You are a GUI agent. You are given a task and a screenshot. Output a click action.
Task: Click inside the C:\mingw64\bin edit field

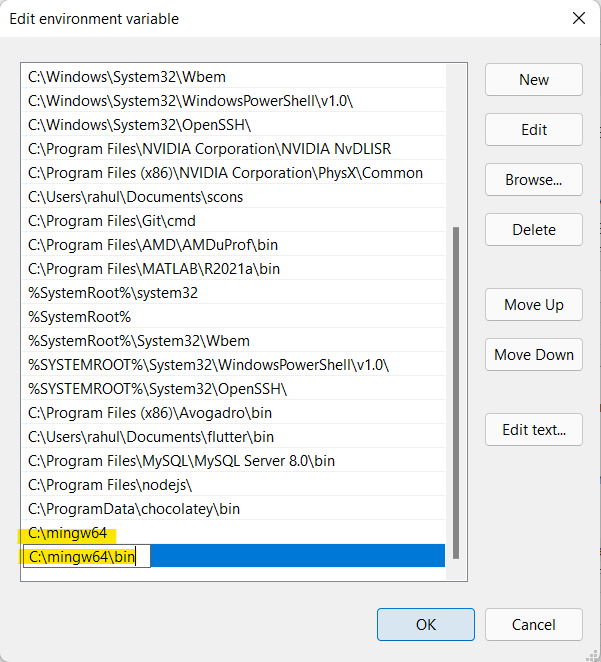[86, 557]
